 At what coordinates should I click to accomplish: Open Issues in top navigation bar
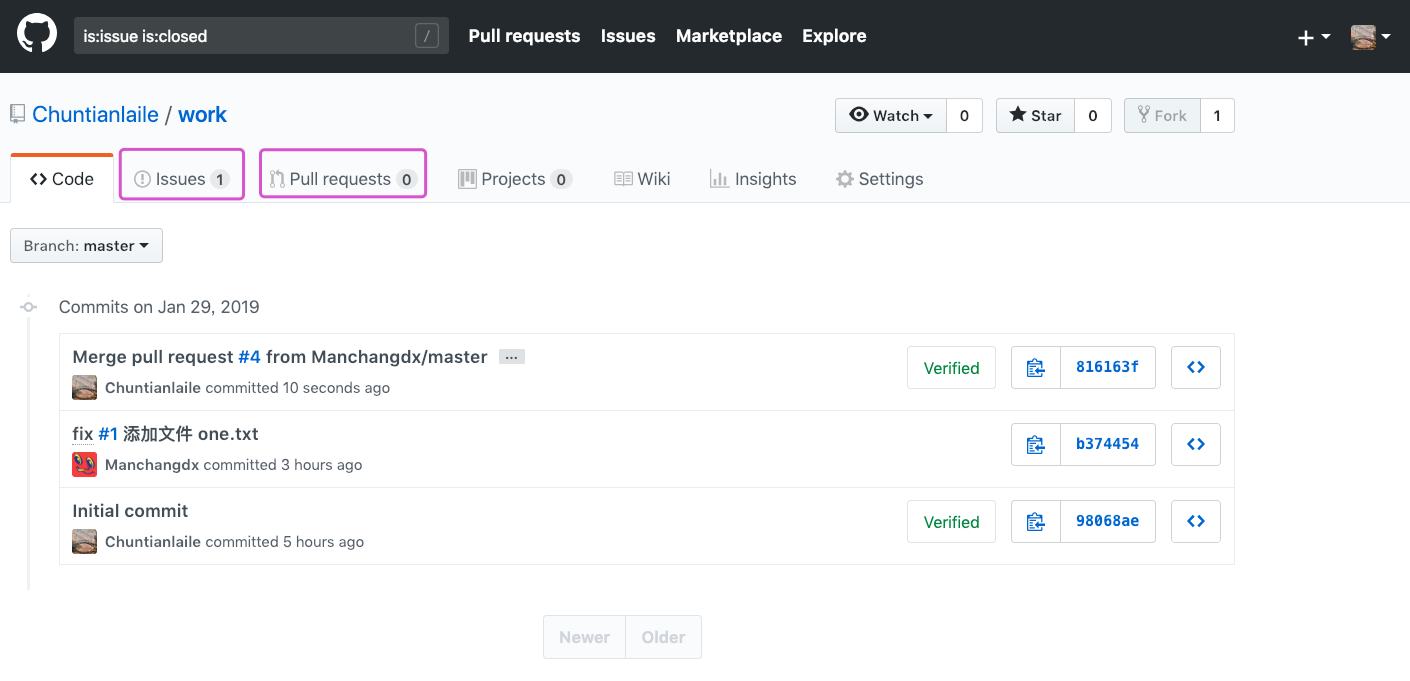628,36
